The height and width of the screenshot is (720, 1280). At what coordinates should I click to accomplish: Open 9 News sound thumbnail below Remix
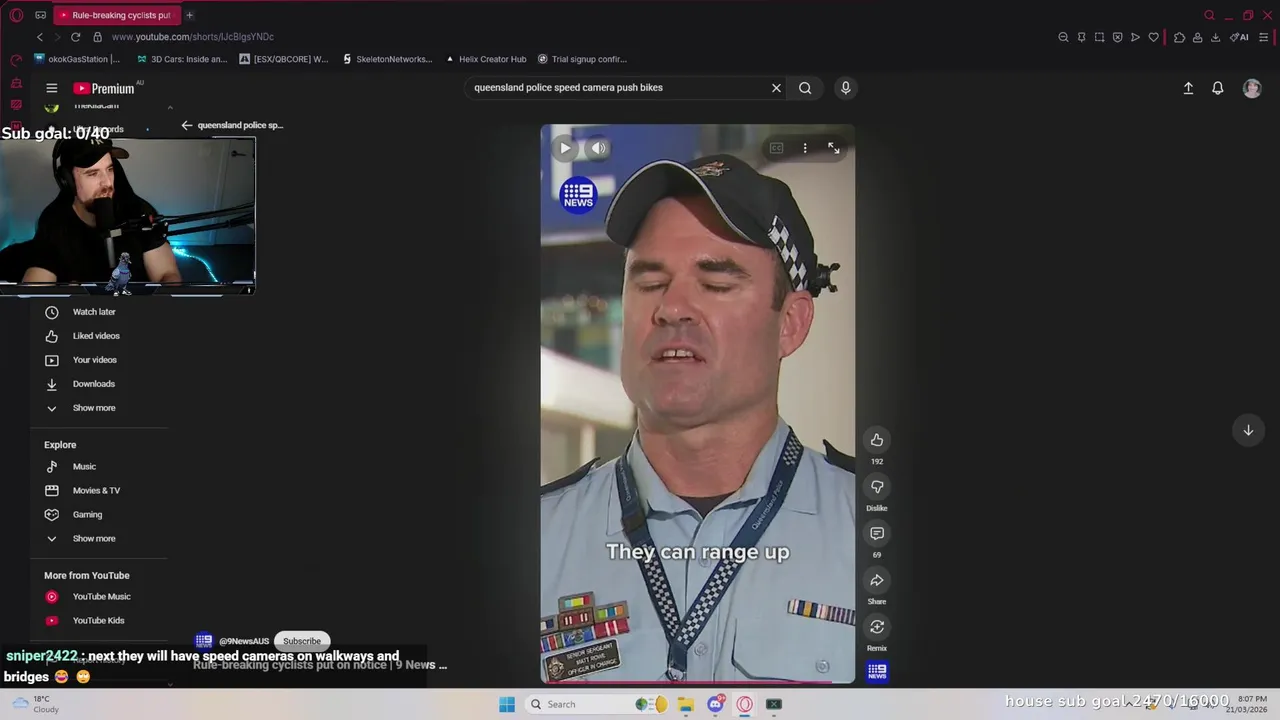(x=877, y=671)
